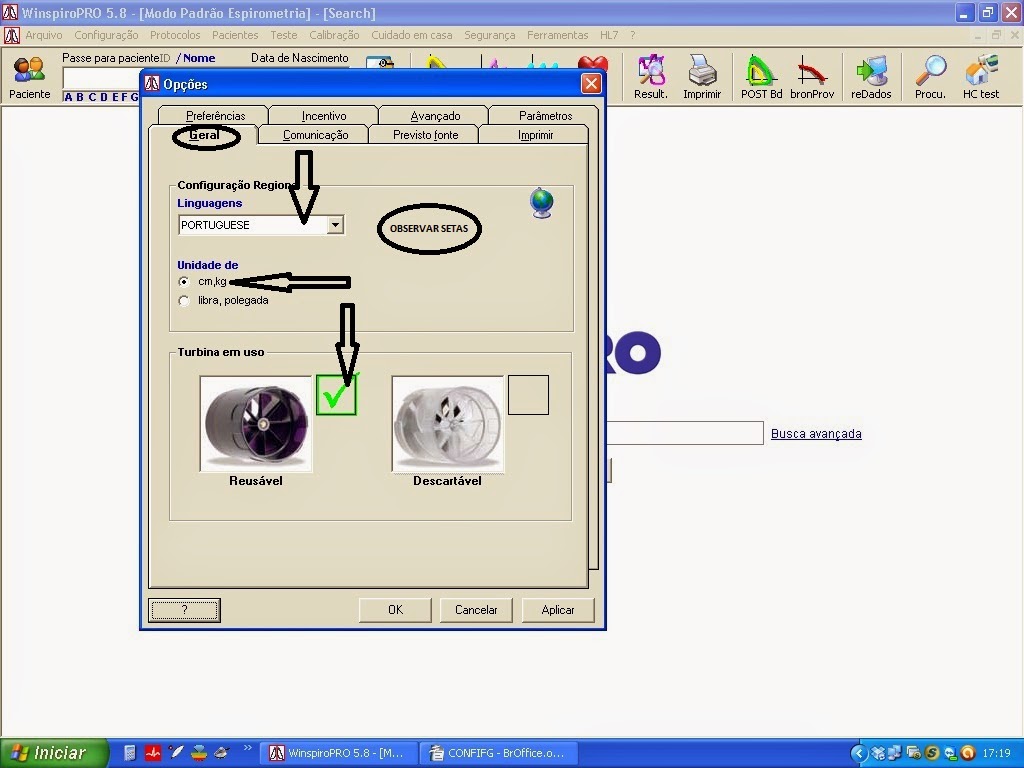Viewport: 1024px width, 768px height.
Task: Launch the HC test toolbar icon
Action: (x=980, y=77)
